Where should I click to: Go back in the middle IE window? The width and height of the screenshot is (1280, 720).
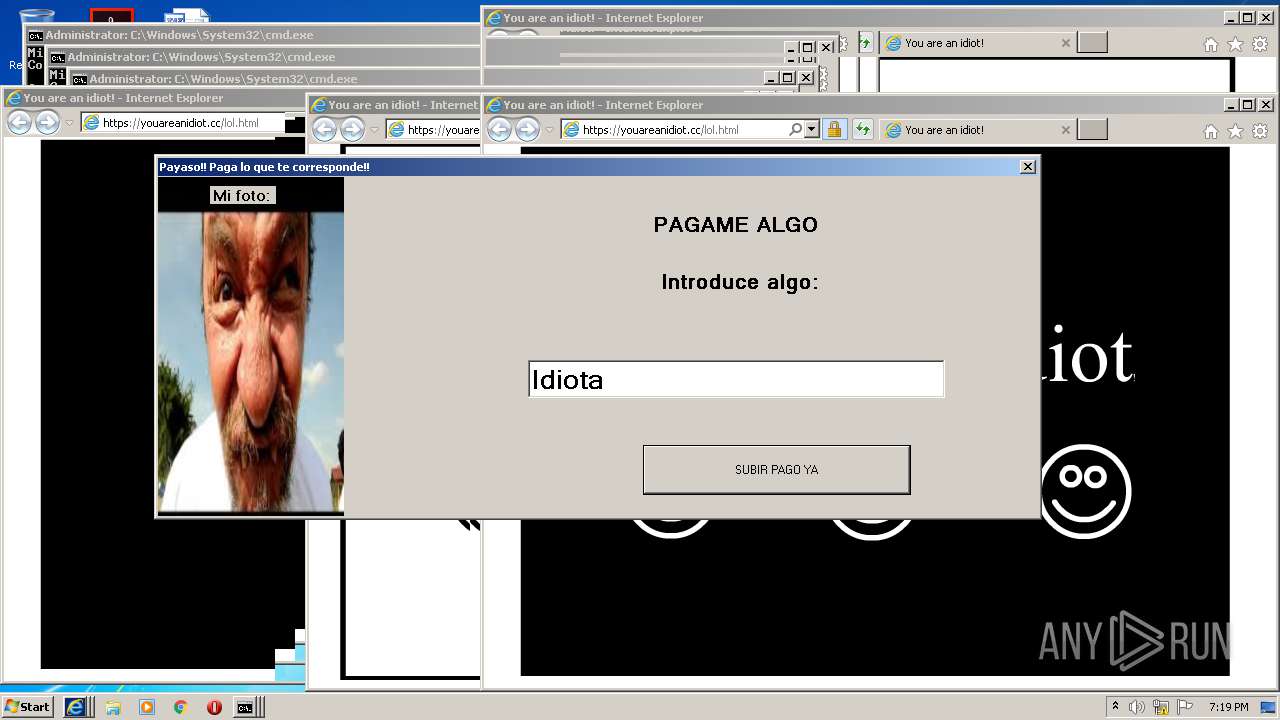[x=324, y=129]
